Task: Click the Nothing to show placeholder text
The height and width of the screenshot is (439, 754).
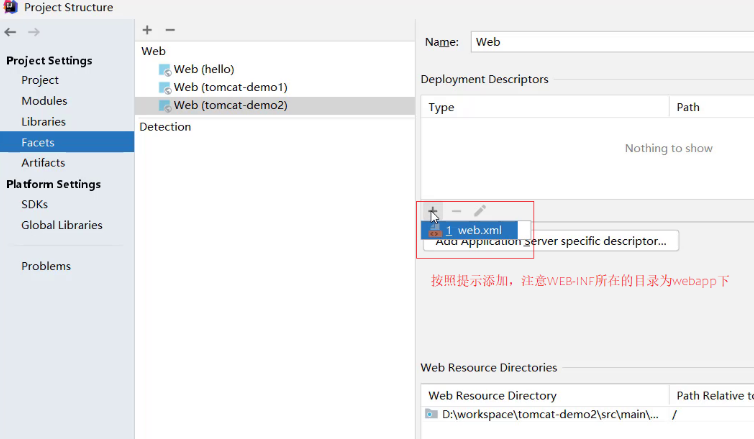Action: coord(668,148)
